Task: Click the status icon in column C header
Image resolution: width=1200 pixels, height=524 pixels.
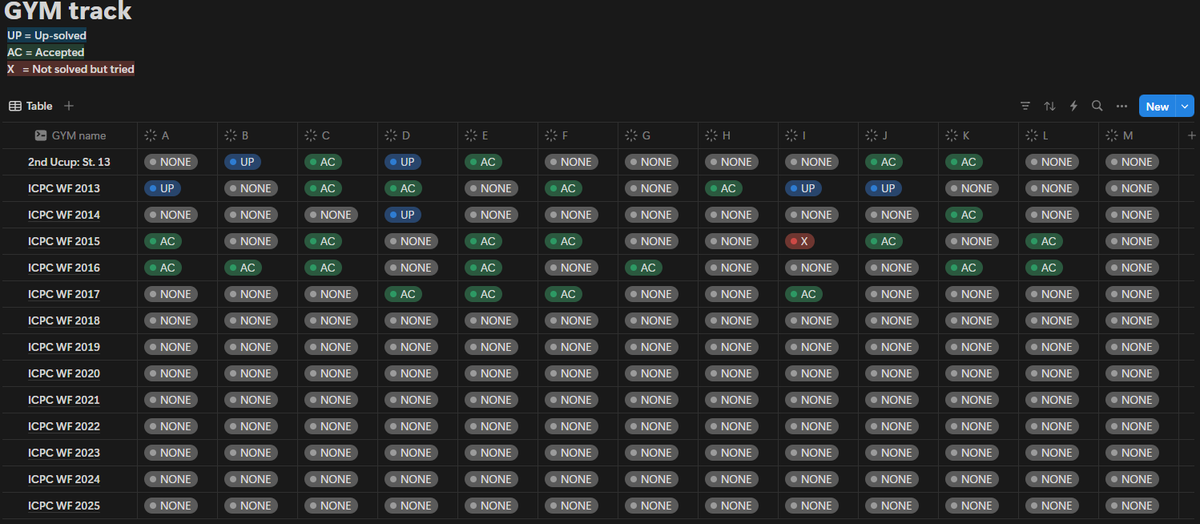Action: [x=311, y=135]
